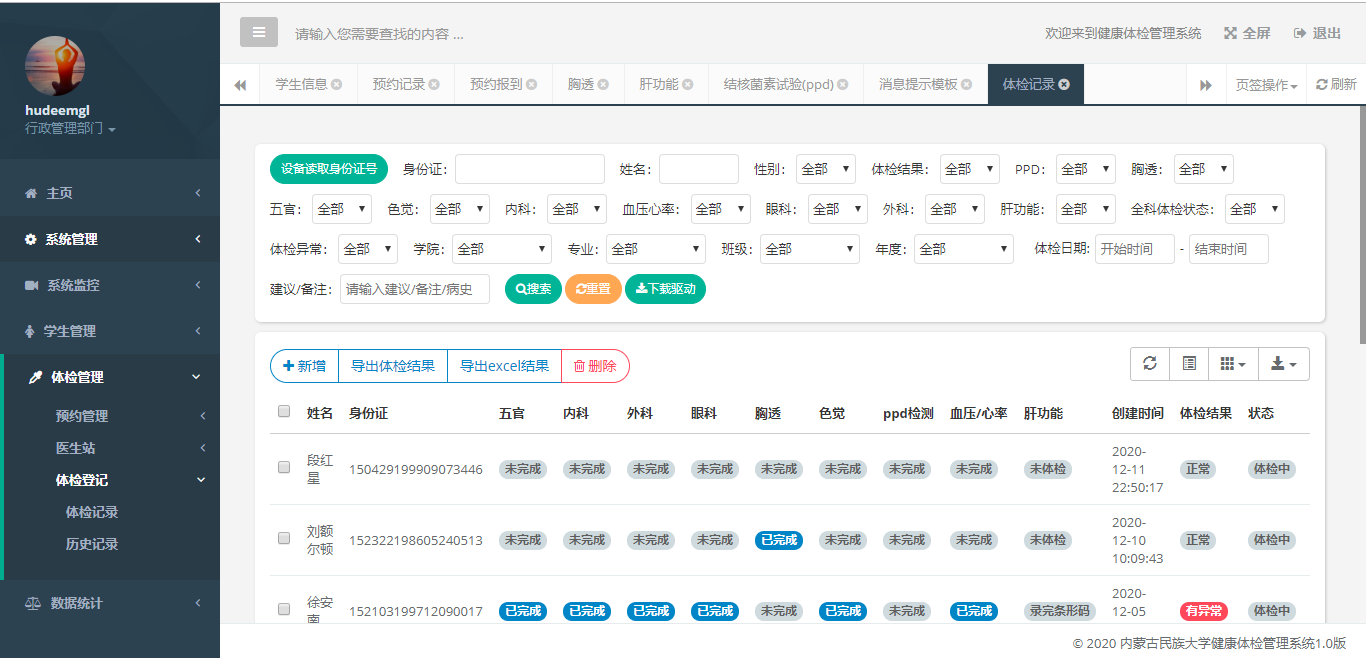This screenshot has width=1366, height=658.
Task: Expand 数据统计 in the sidebar
Action: [x=110, y=603]
